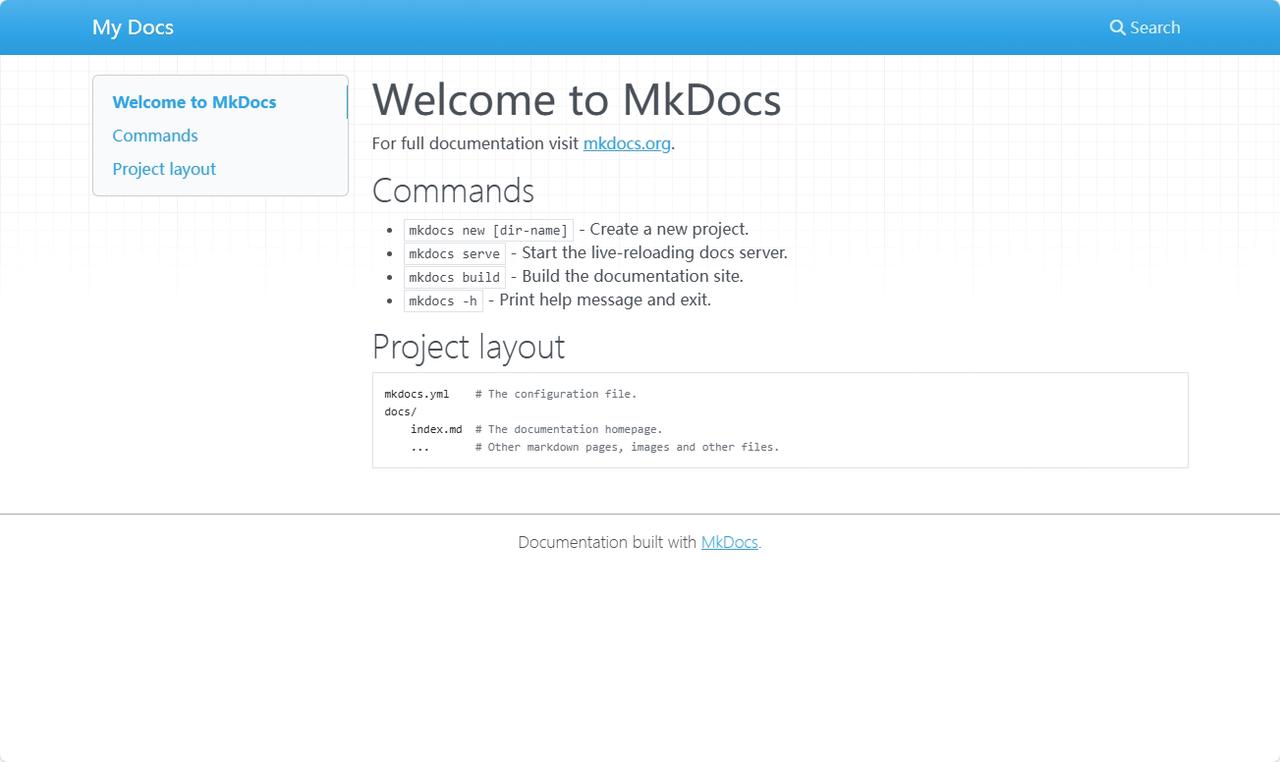This screenshot has width=1280, height=762.
Task: Follow the mkdocs.org link
Action: pyautogui.click(x=627, y=143)
